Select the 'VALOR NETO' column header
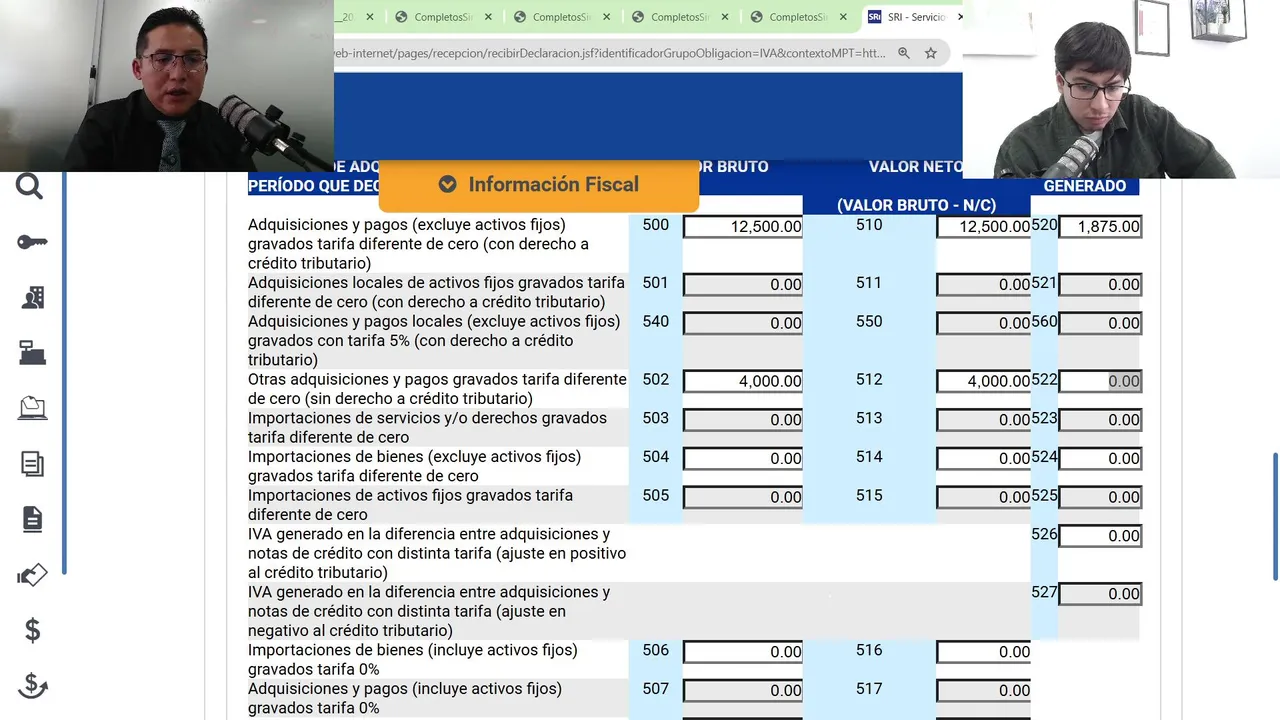The image size is (1280, 720). pos(915,167)
